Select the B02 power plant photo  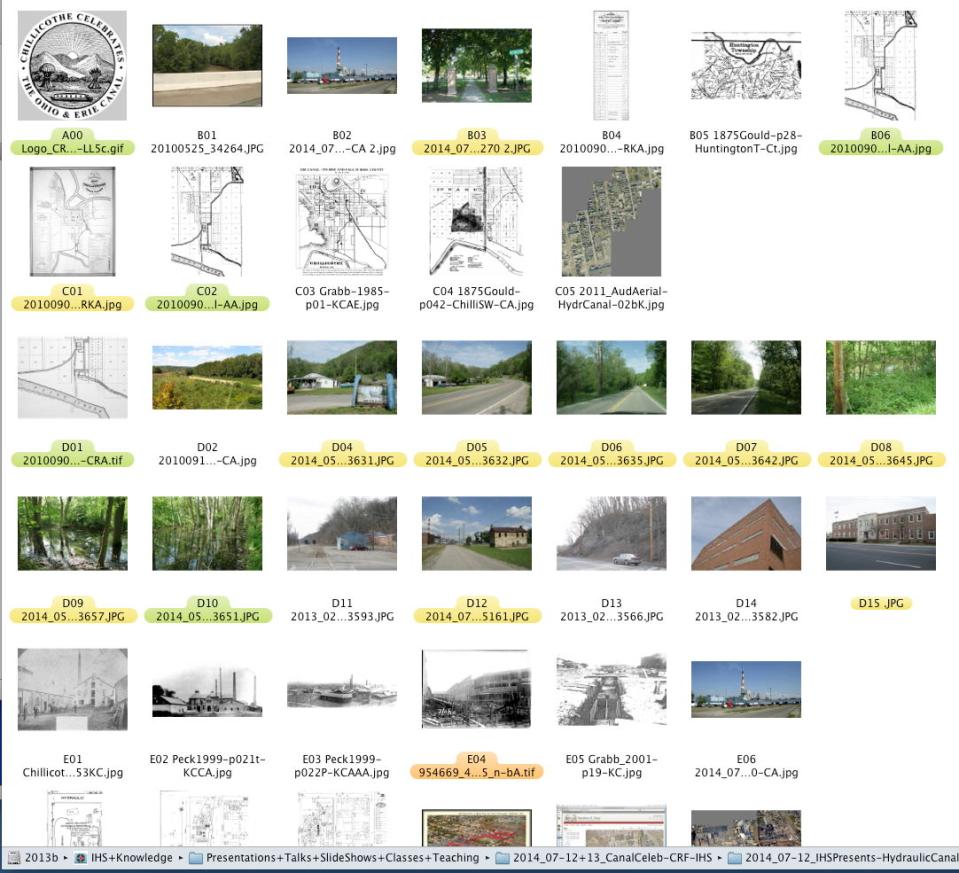341,66
